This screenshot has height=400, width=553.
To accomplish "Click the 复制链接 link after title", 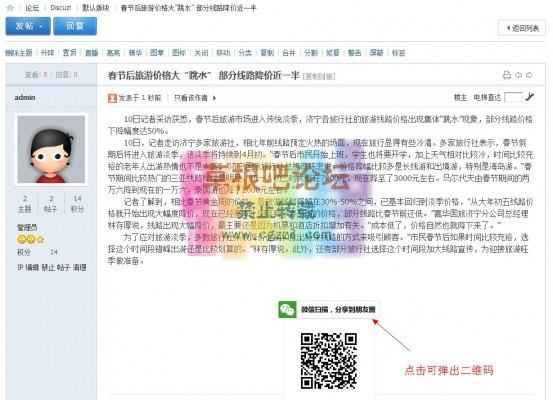I will pyautogui.click(x=319, y=76).
